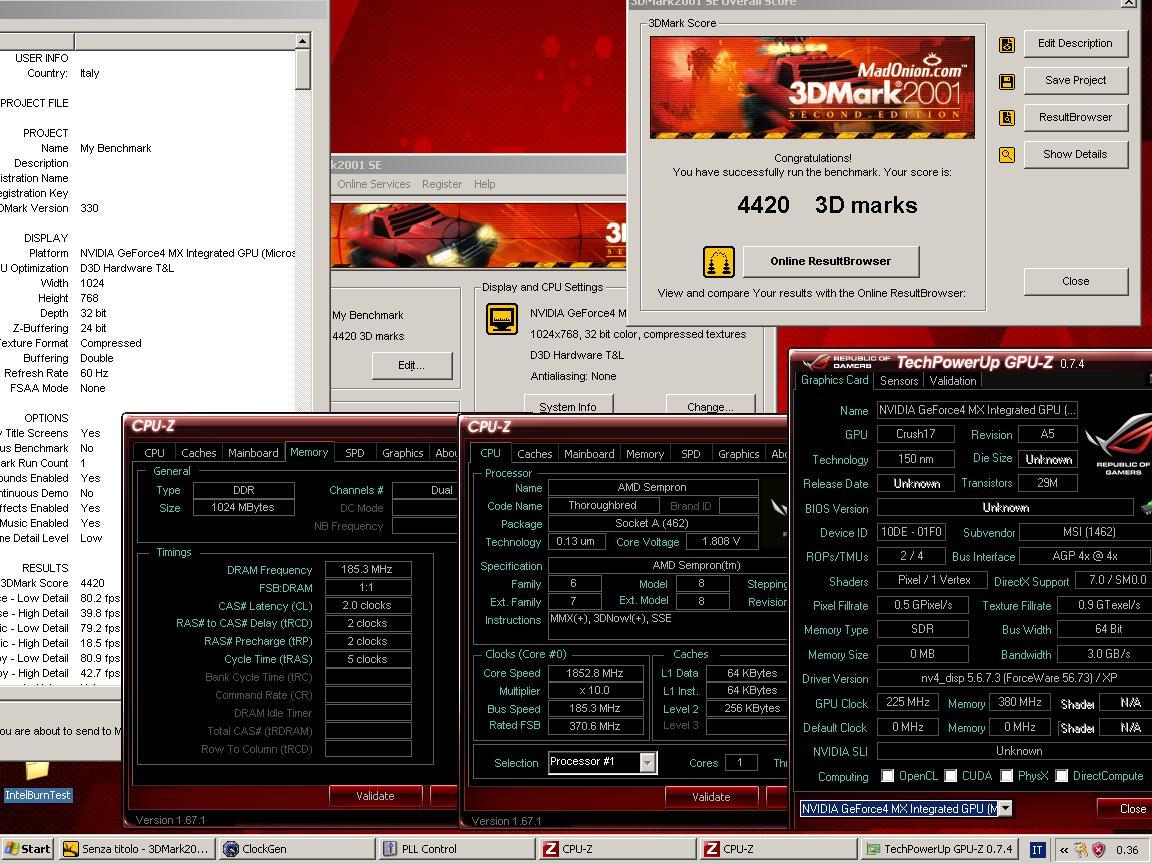Switch to PLL Control taskbar item

tap(457, 849)
